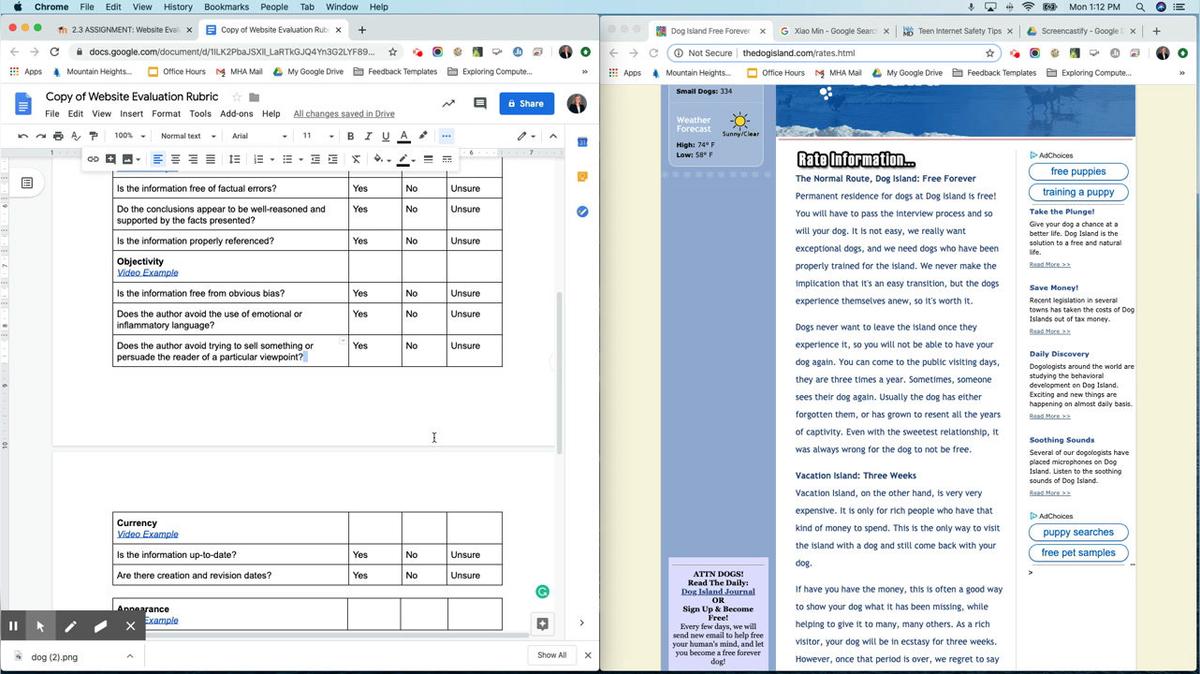The image size is (1200, 674).
Task: Open the border dash style menu
Action: pos(446,159)
